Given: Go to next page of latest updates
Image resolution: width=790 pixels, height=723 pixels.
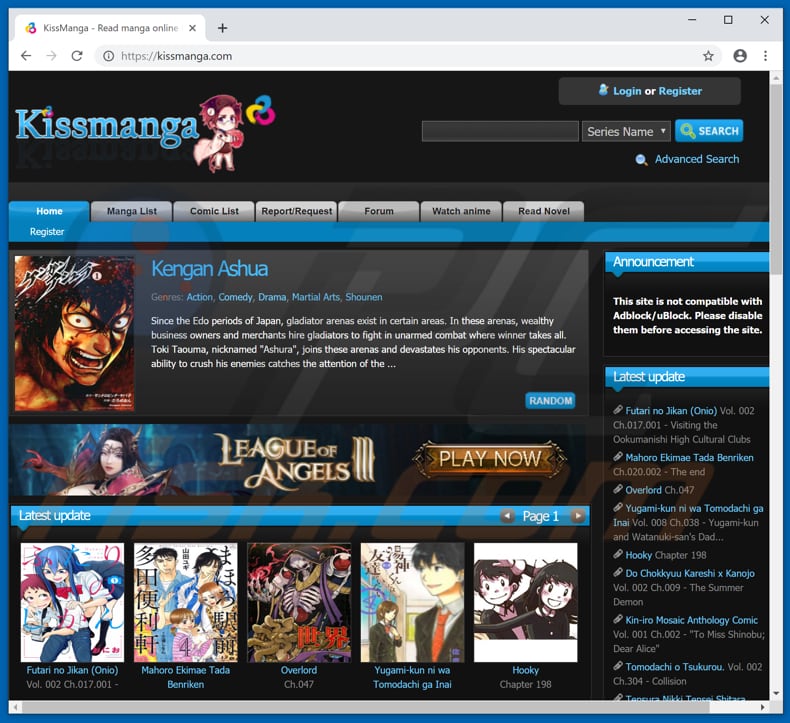Looking at the screenshot, I should coord(577,516).
